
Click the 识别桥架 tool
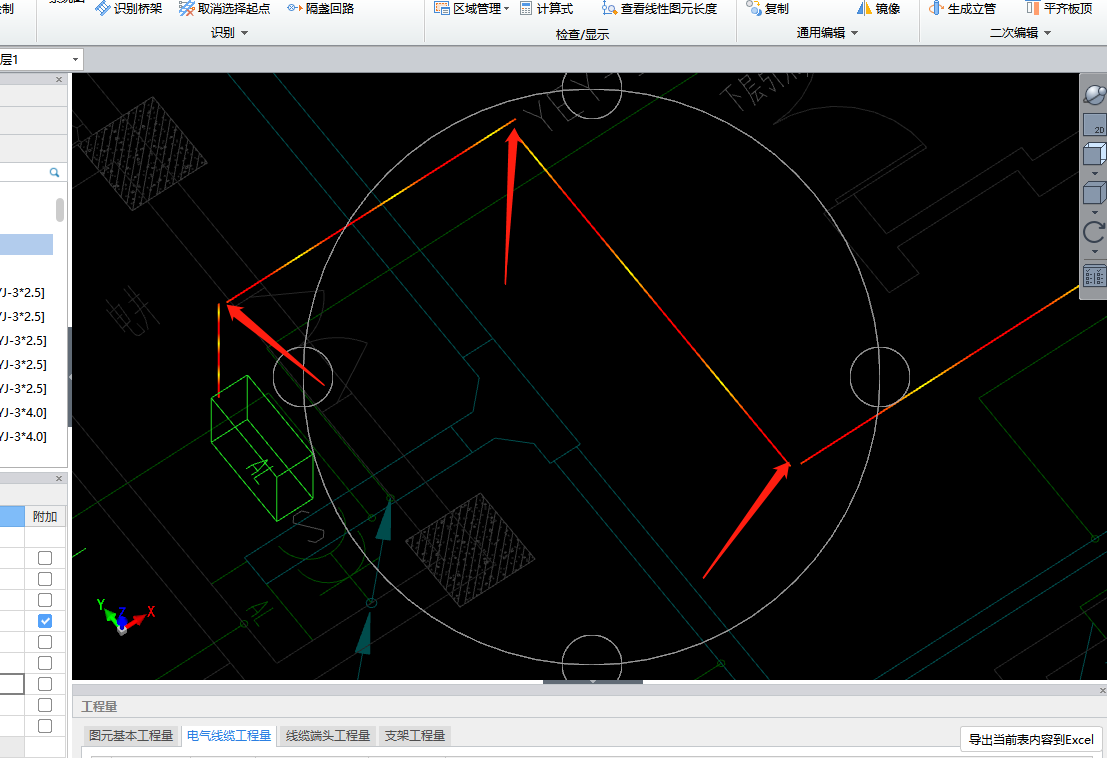click(x=128, y=8)
